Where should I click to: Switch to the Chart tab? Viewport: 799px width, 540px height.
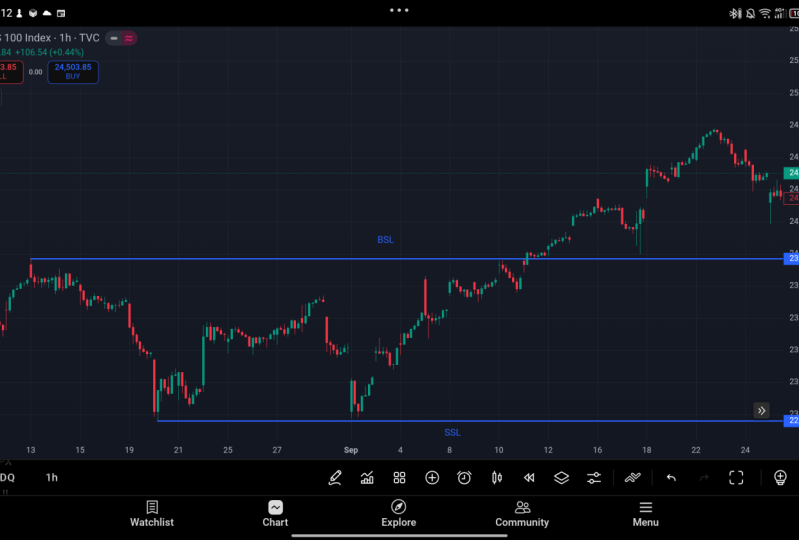275,514
